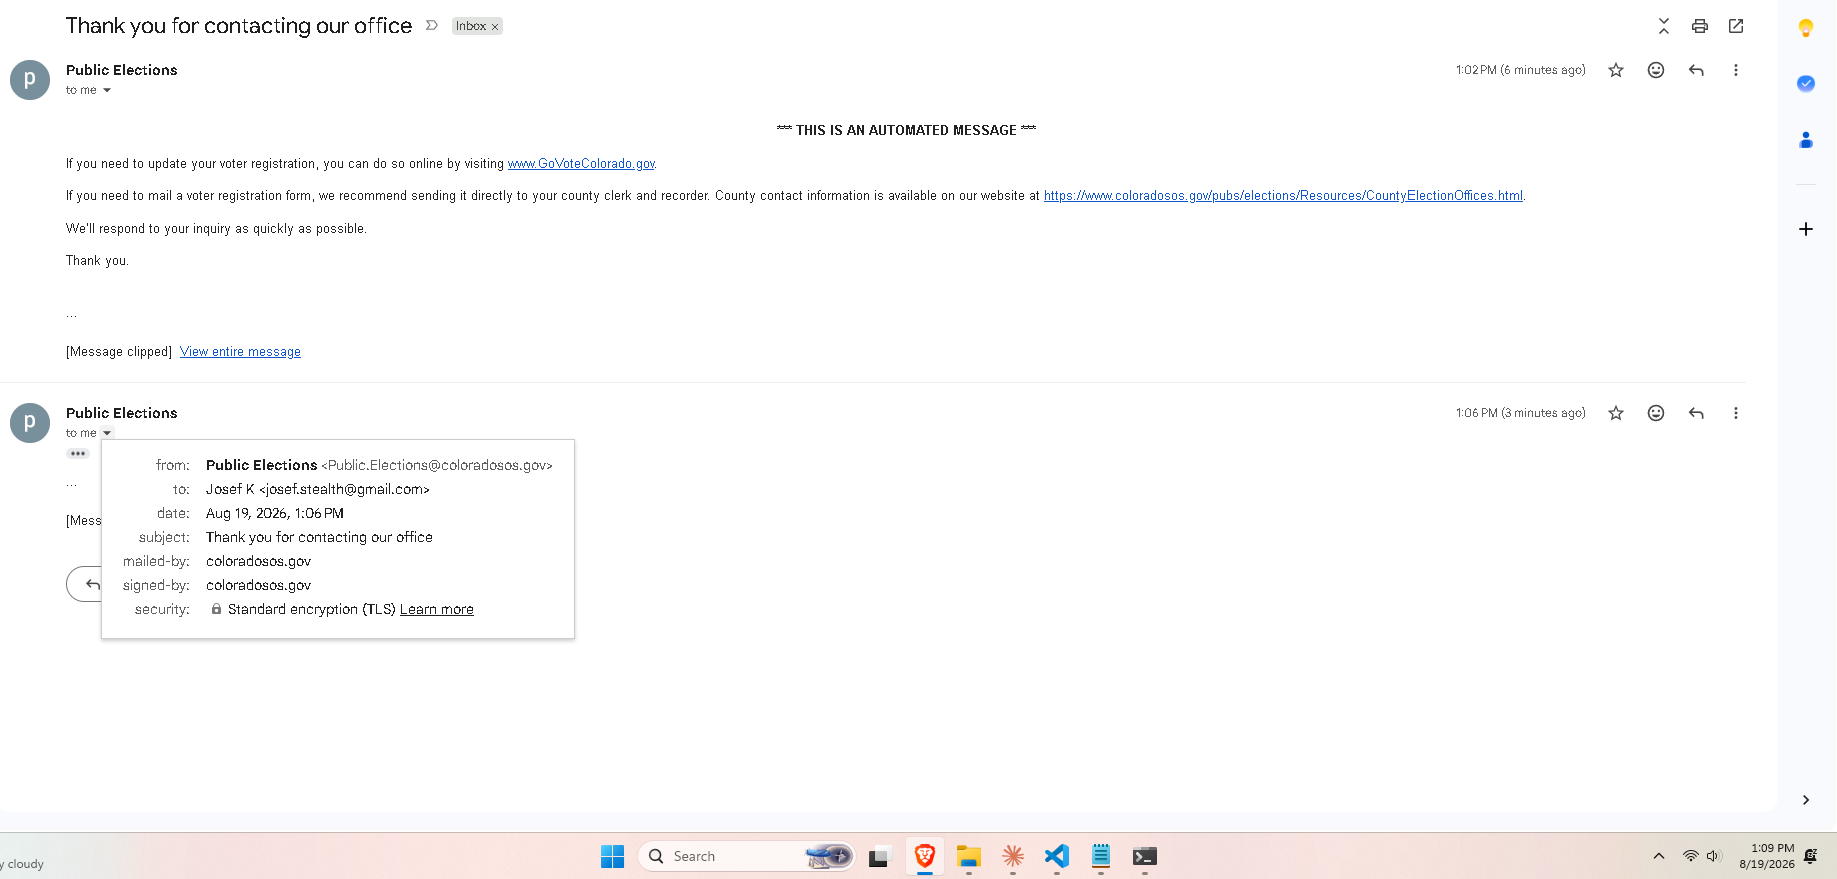Open more options for second message
The height and width of the screenshot is (879, 1837).
point(1736,413)
